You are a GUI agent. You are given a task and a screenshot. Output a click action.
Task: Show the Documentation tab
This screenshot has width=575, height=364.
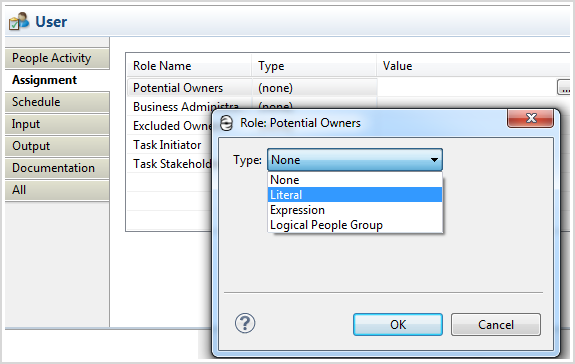[57, 168]
